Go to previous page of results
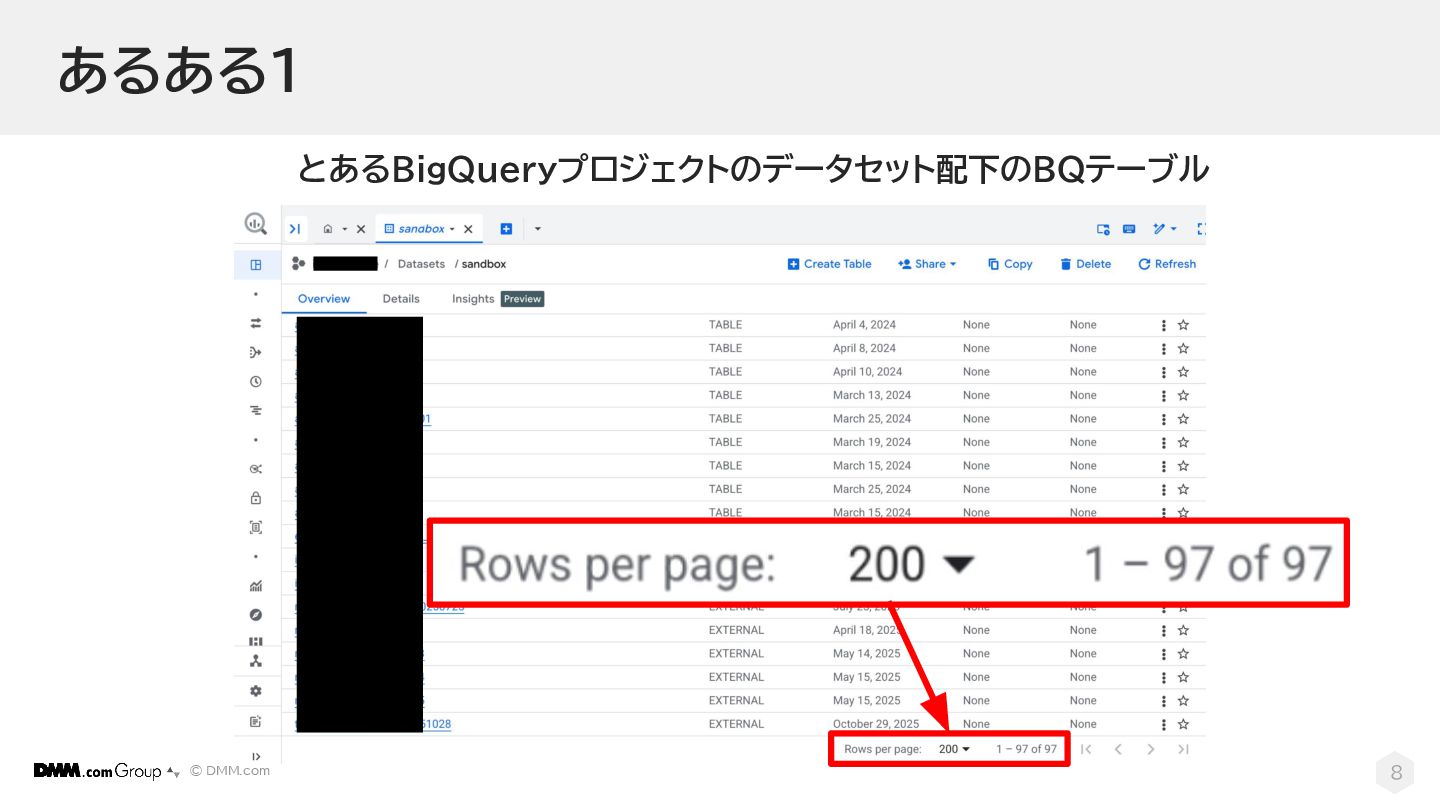The image size is (1440, 810). [1118, 749]
